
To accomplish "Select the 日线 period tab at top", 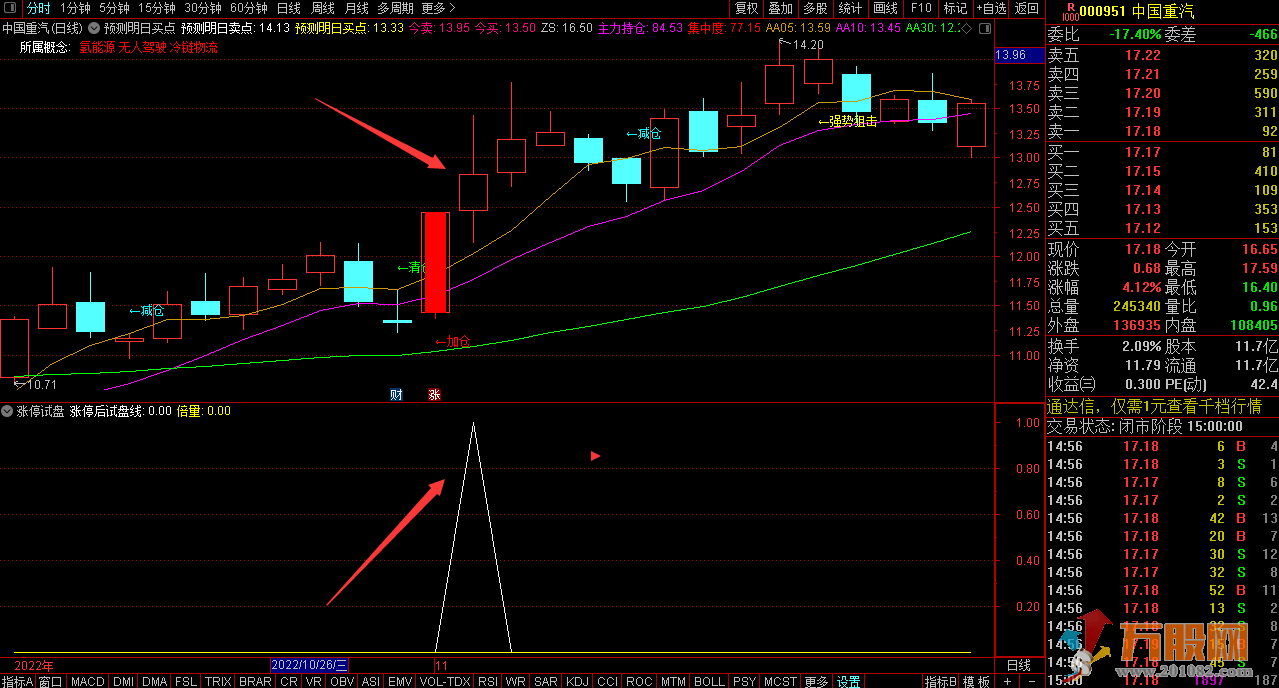I will [289, 8].
